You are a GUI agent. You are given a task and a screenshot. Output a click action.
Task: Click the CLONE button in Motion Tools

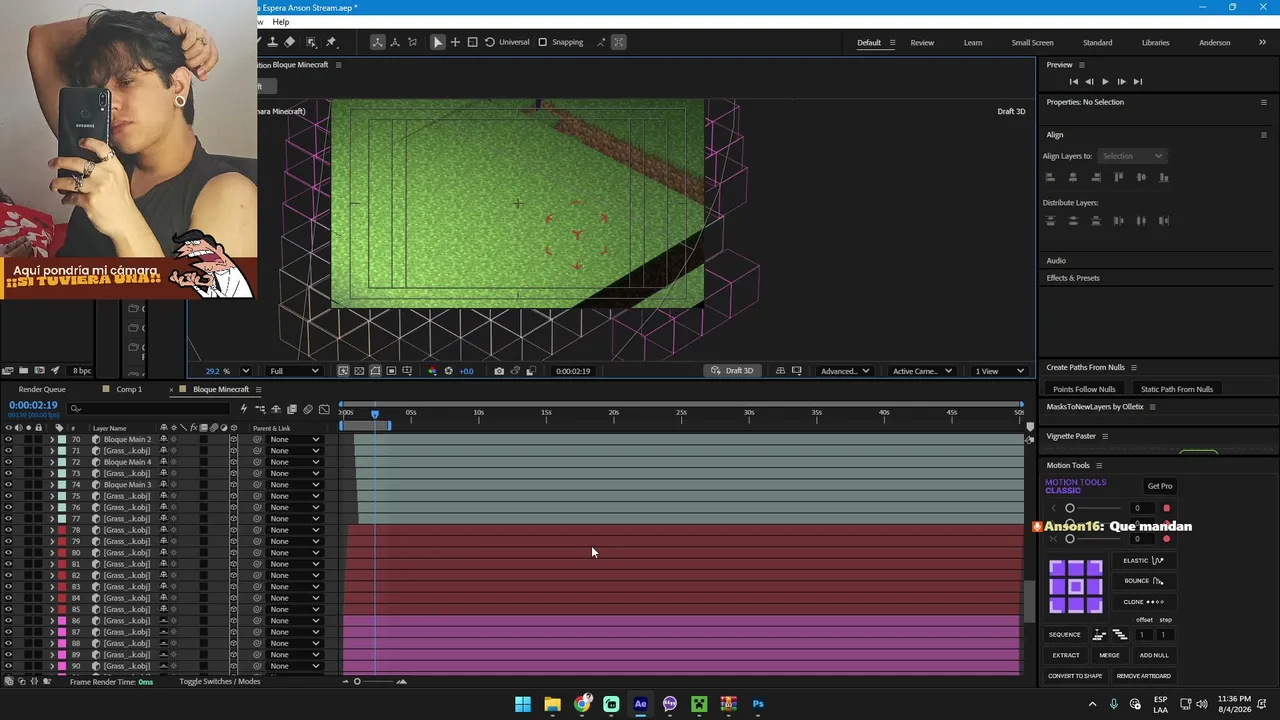(x=1143, y=602)
